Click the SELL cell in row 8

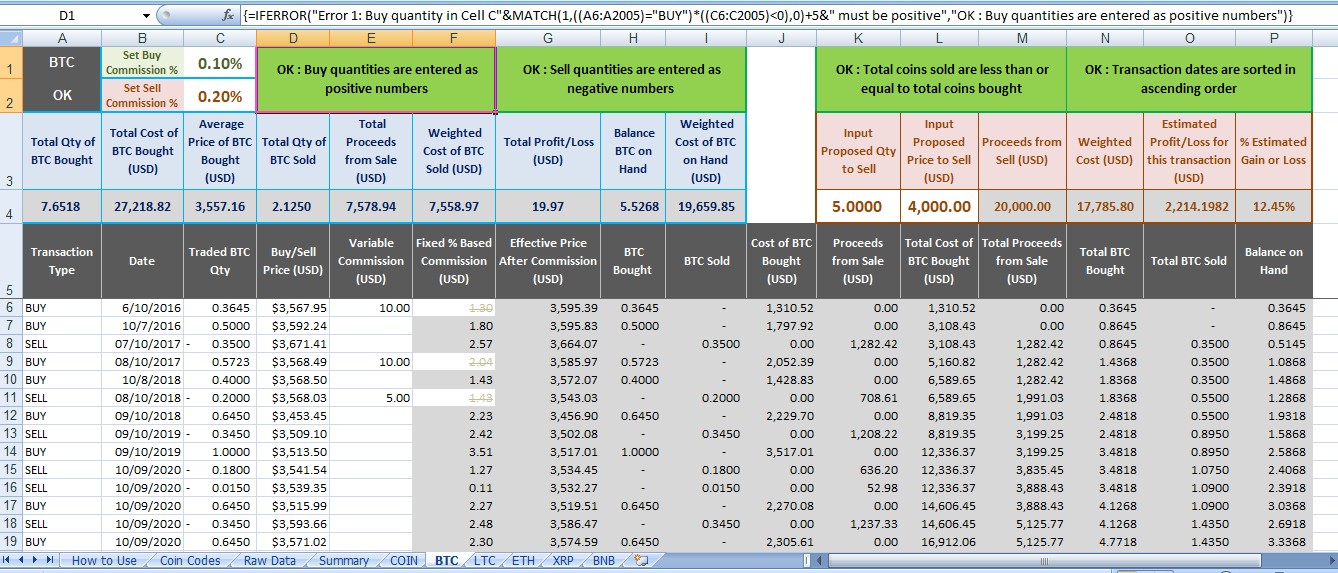62,344
